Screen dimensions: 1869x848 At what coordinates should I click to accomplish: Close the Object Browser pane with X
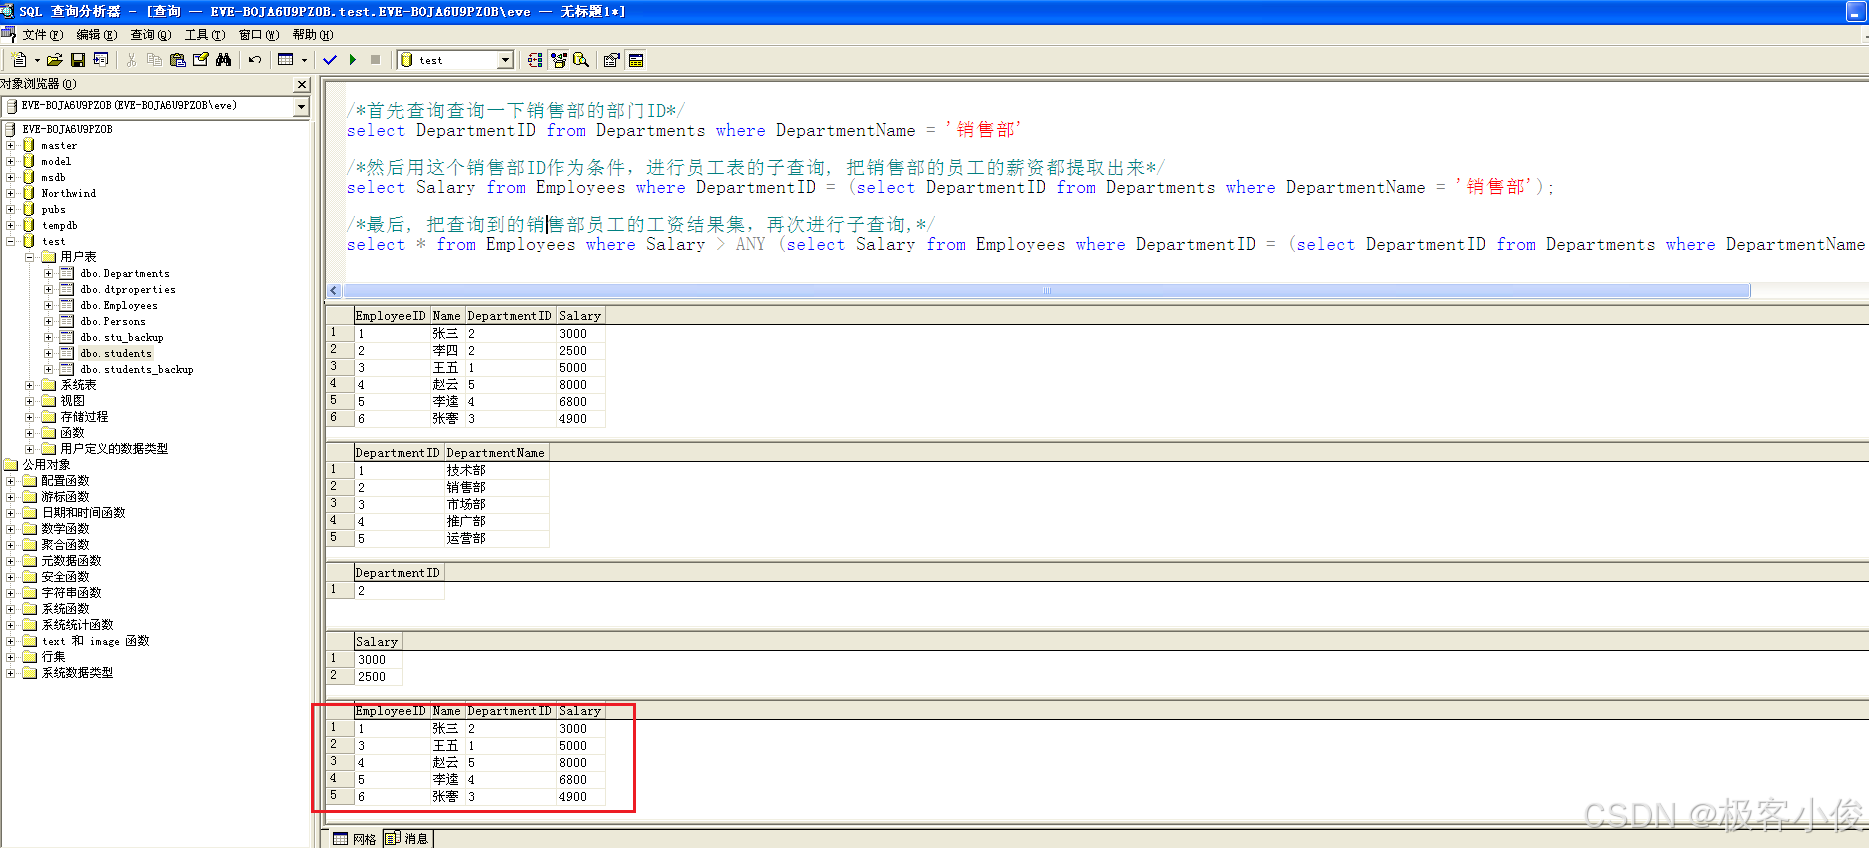303,85
